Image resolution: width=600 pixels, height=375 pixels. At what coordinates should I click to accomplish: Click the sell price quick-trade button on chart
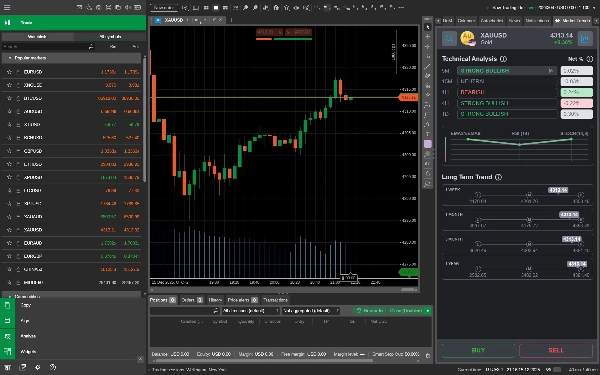[x=269, y=32]
